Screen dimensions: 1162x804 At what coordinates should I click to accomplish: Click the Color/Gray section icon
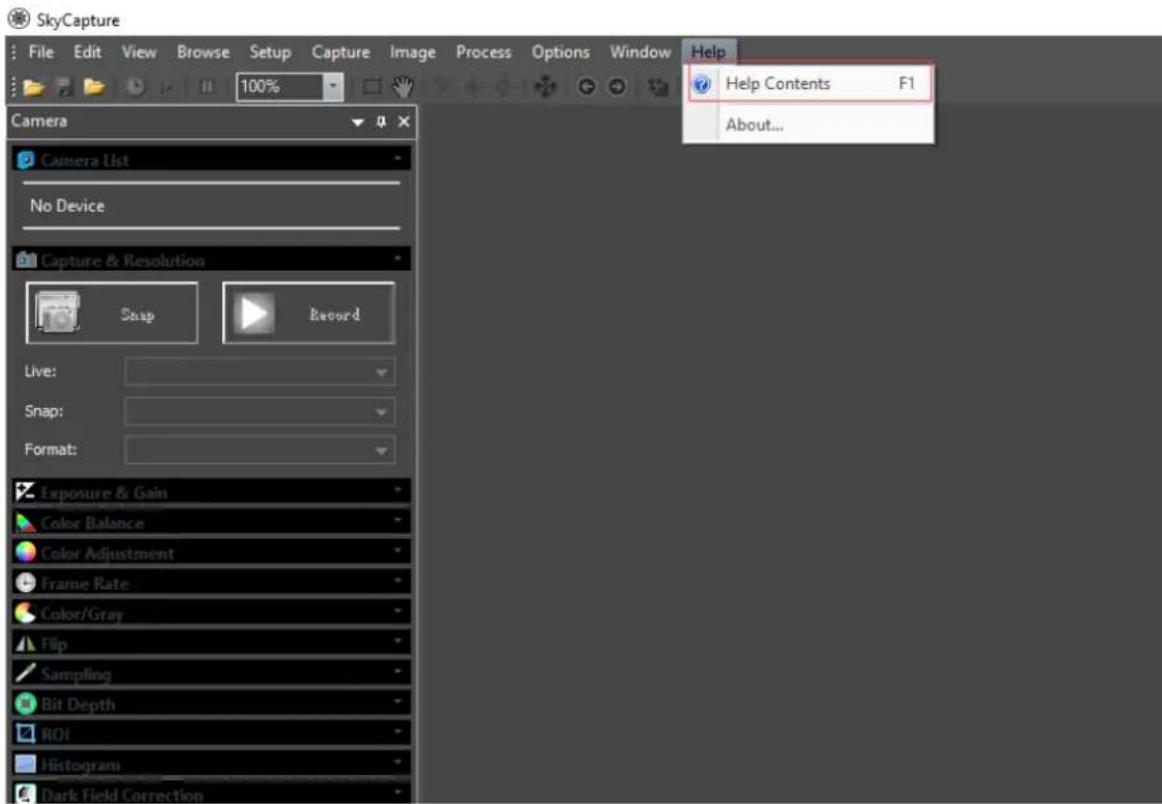point(25,613)
